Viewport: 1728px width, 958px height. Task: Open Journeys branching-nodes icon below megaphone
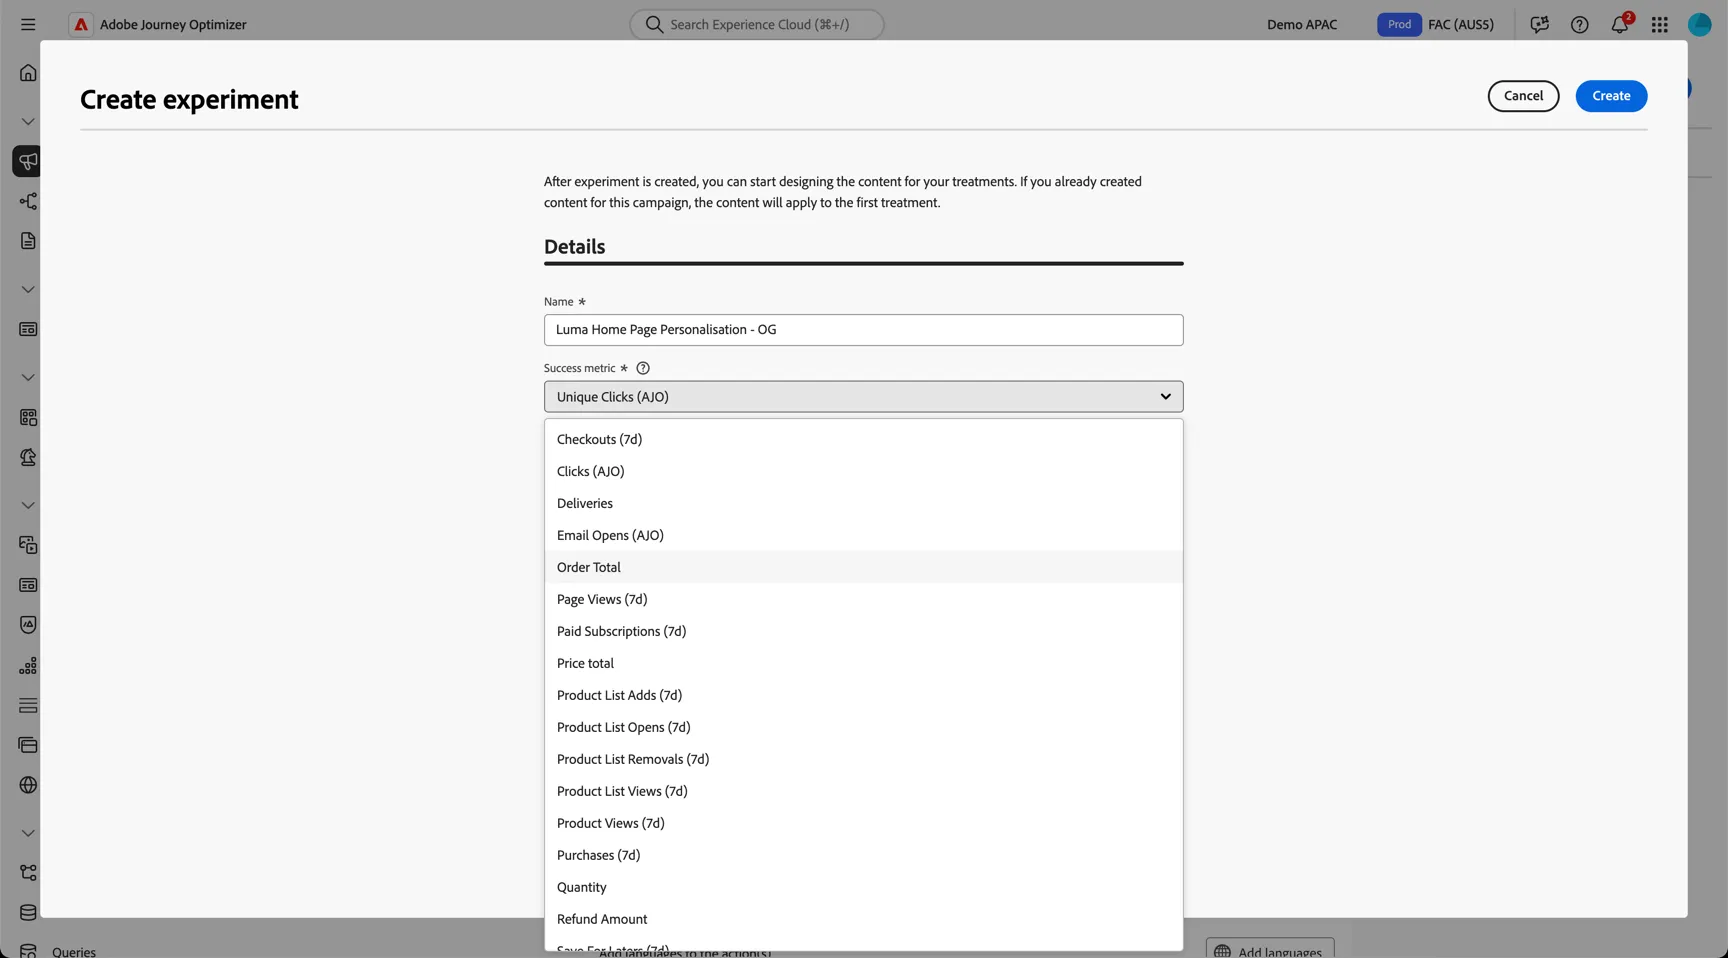tap(28, 201)
